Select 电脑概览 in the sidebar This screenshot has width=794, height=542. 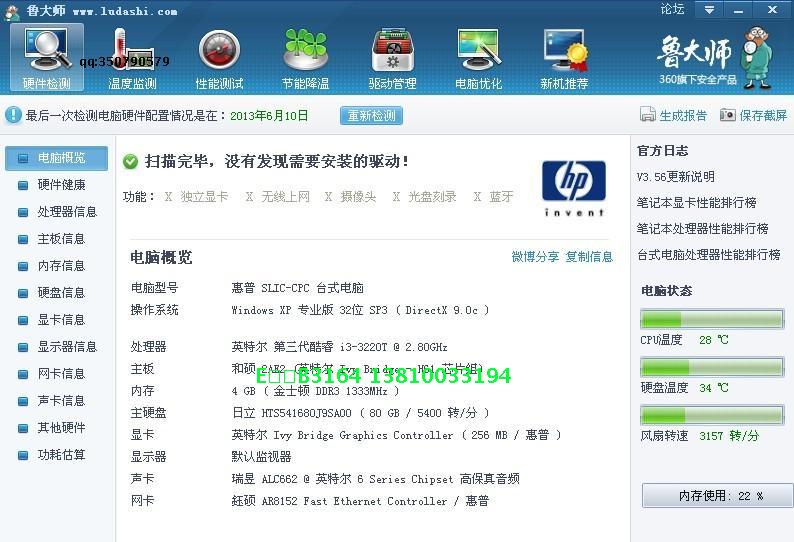click(x=57, y=158)
